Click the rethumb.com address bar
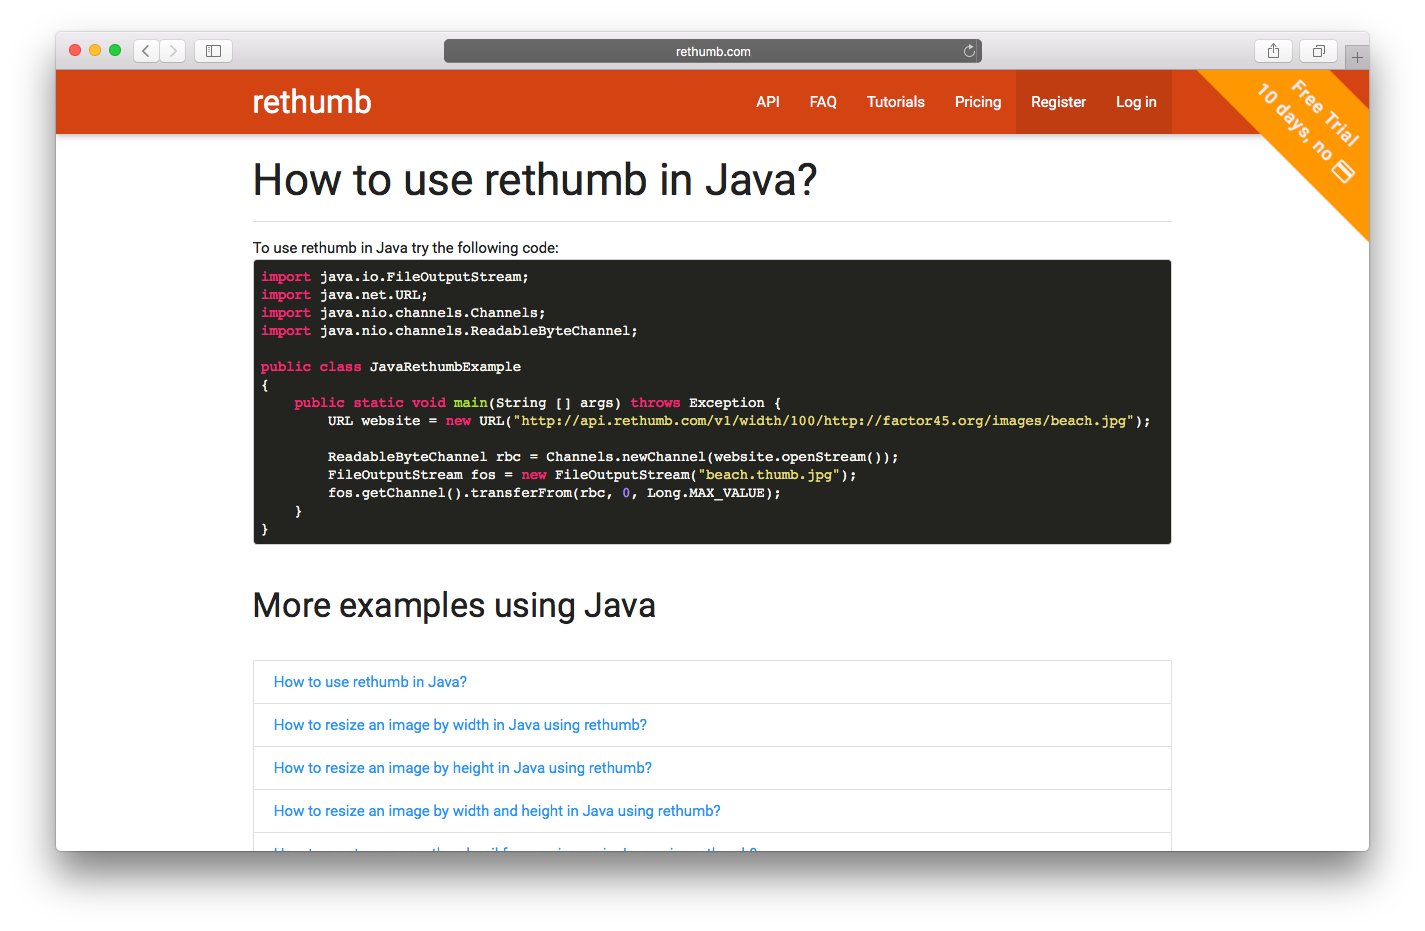 pyautogui.click(x=712, y=51)
